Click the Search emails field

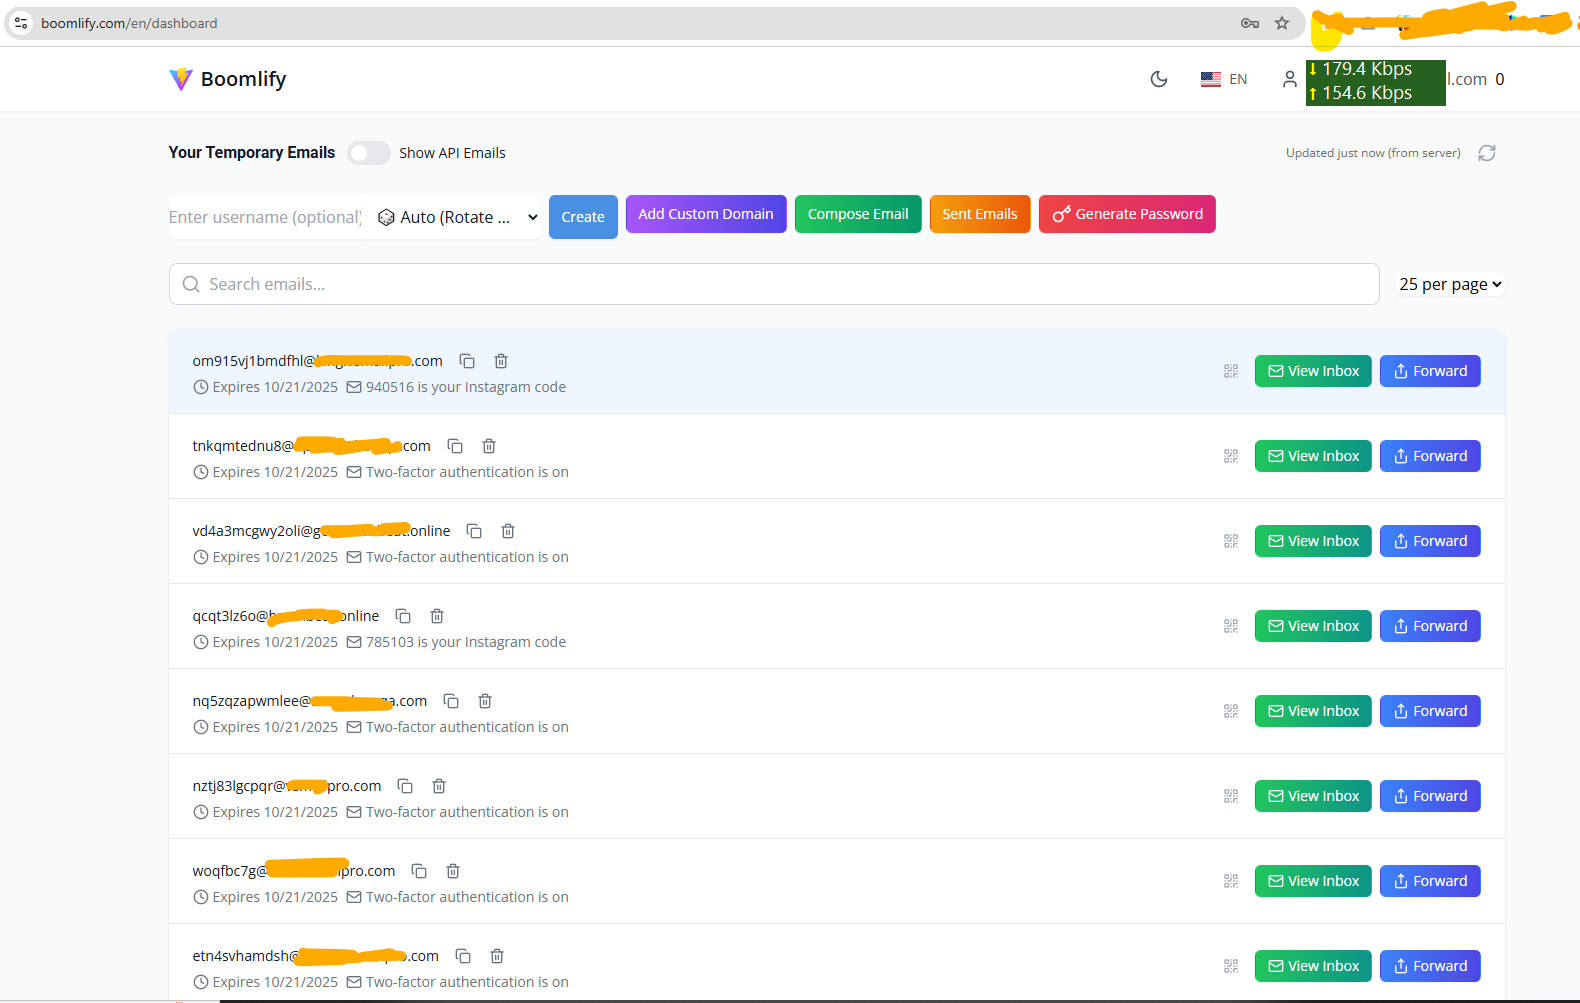774,284
